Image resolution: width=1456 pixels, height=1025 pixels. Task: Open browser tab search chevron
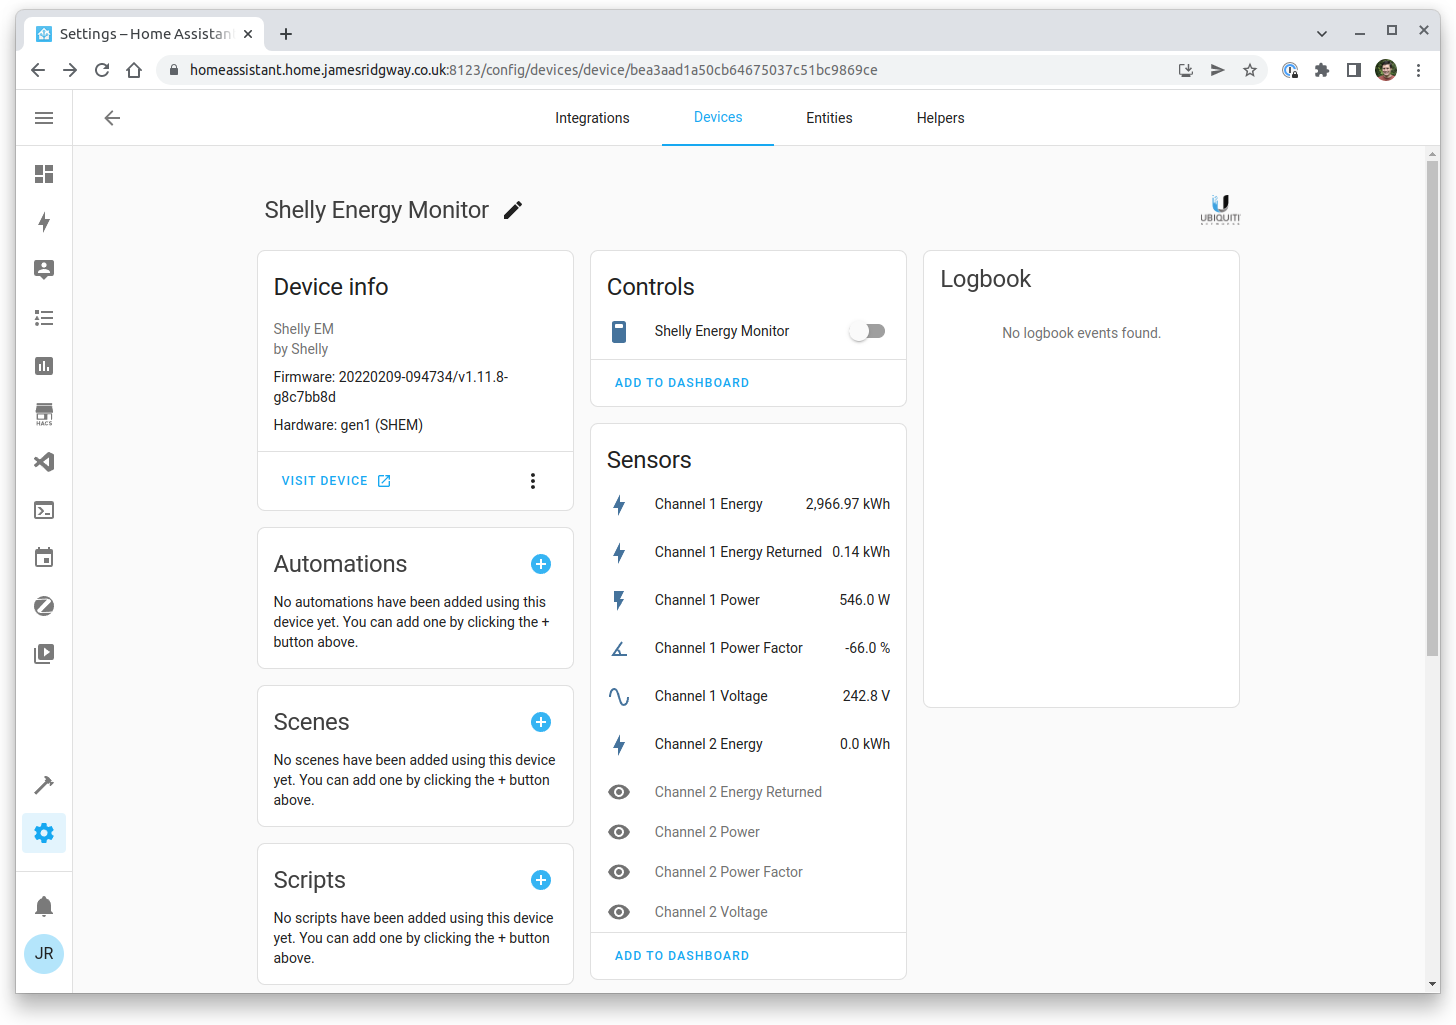(x=1322, y=33)
